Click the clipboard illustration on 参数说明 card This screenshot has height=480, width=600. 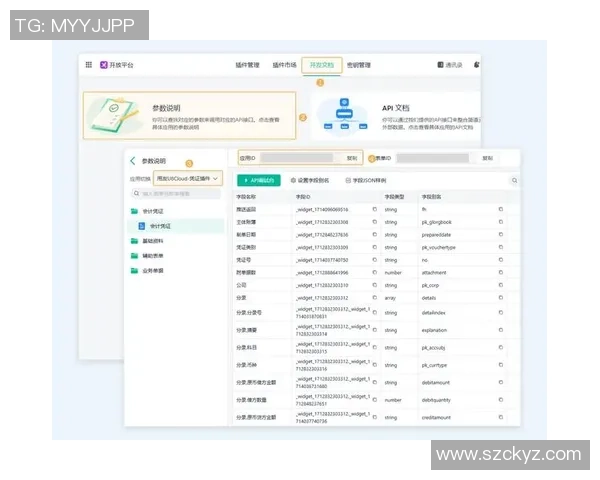tap(114, 115)
